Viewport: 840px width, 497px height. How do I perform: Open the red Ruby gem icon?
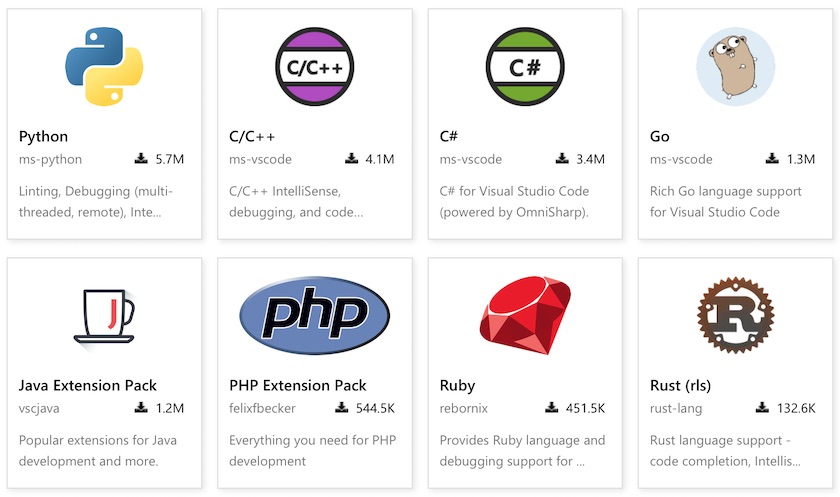(x=525, y=315)
